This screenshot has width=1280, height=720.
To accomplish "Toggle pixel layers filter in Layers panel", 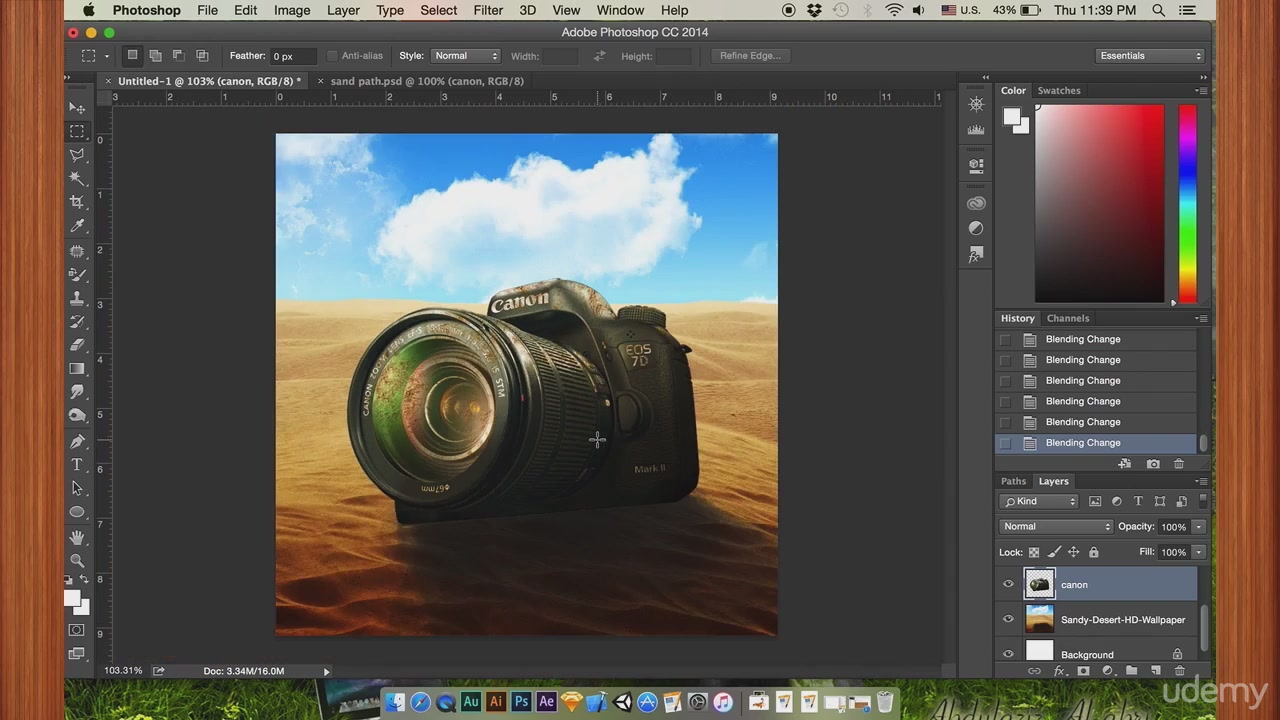I will [1095, 501].
